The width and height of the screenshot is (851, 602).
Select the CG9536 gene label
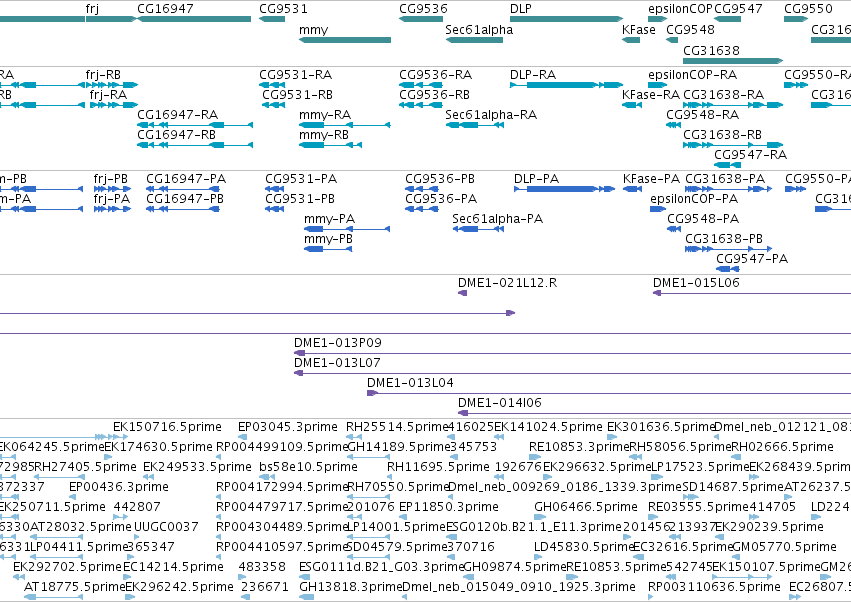[x=423, y=9]
